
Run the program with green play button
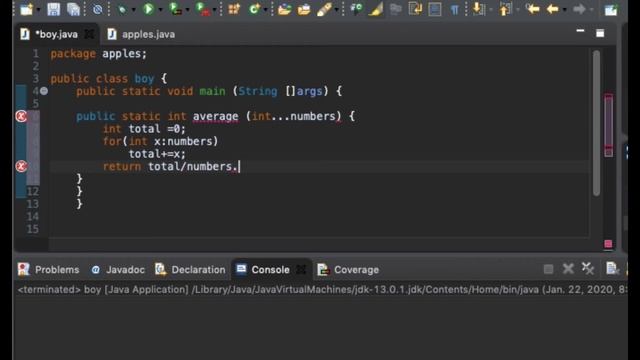coord(149,9)
